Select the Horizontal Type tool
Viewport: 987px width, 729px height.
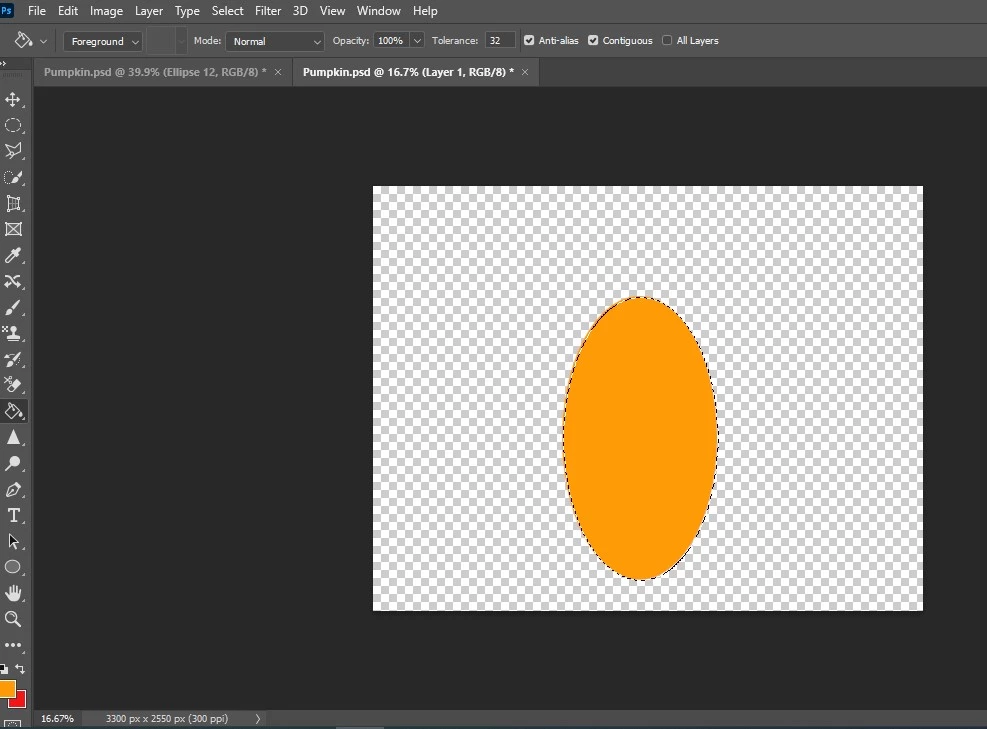pyautogui.click(x=13, y=516)
